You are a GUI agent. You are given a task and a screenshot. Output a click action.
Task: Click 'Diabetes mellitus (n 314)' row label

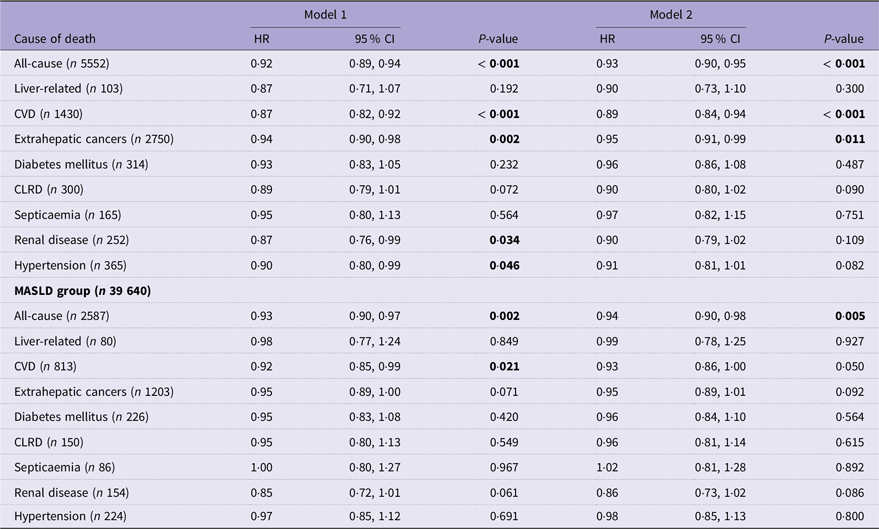click(81, 164)
